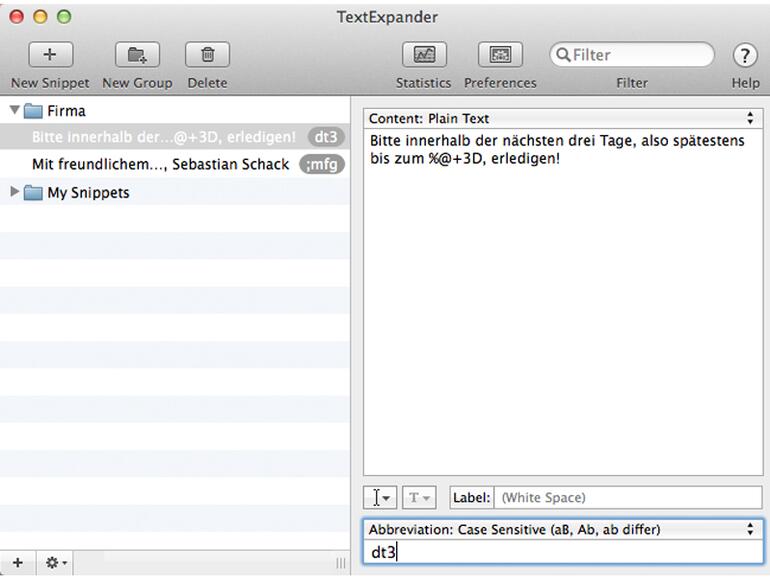Open the Statistics panel
Image resolution: width=770 pixels, height=578 pixels.
pos(424,55)
